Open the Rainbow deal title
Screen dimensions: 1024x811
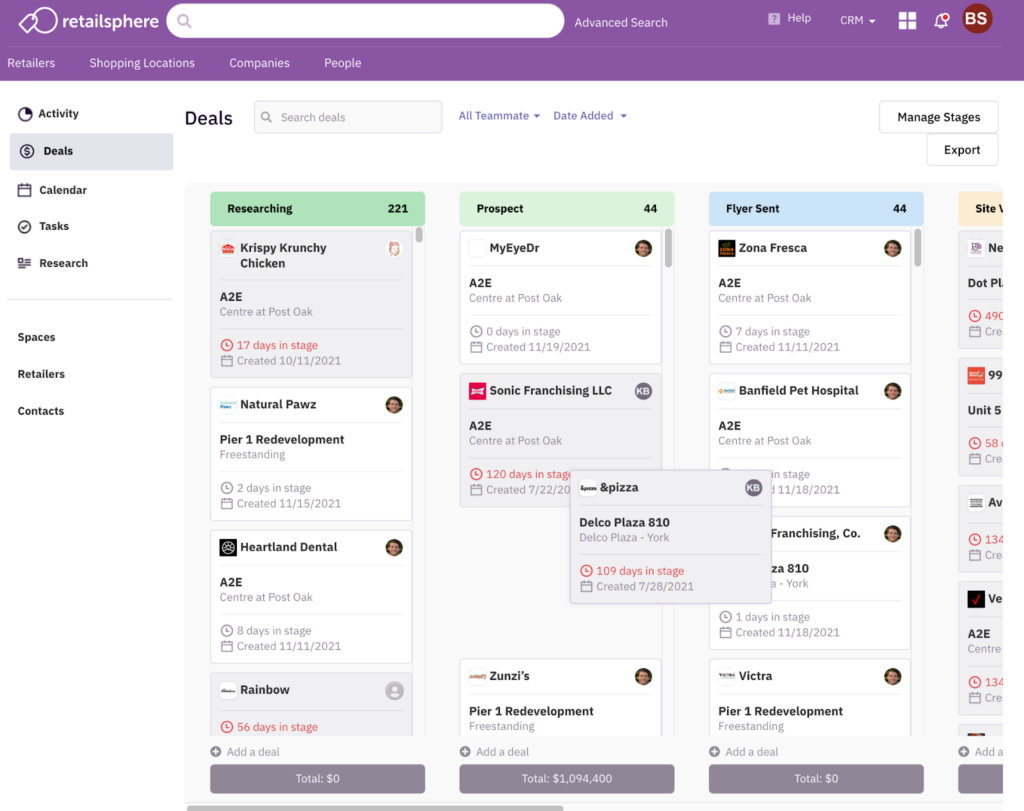click(264, 690)
